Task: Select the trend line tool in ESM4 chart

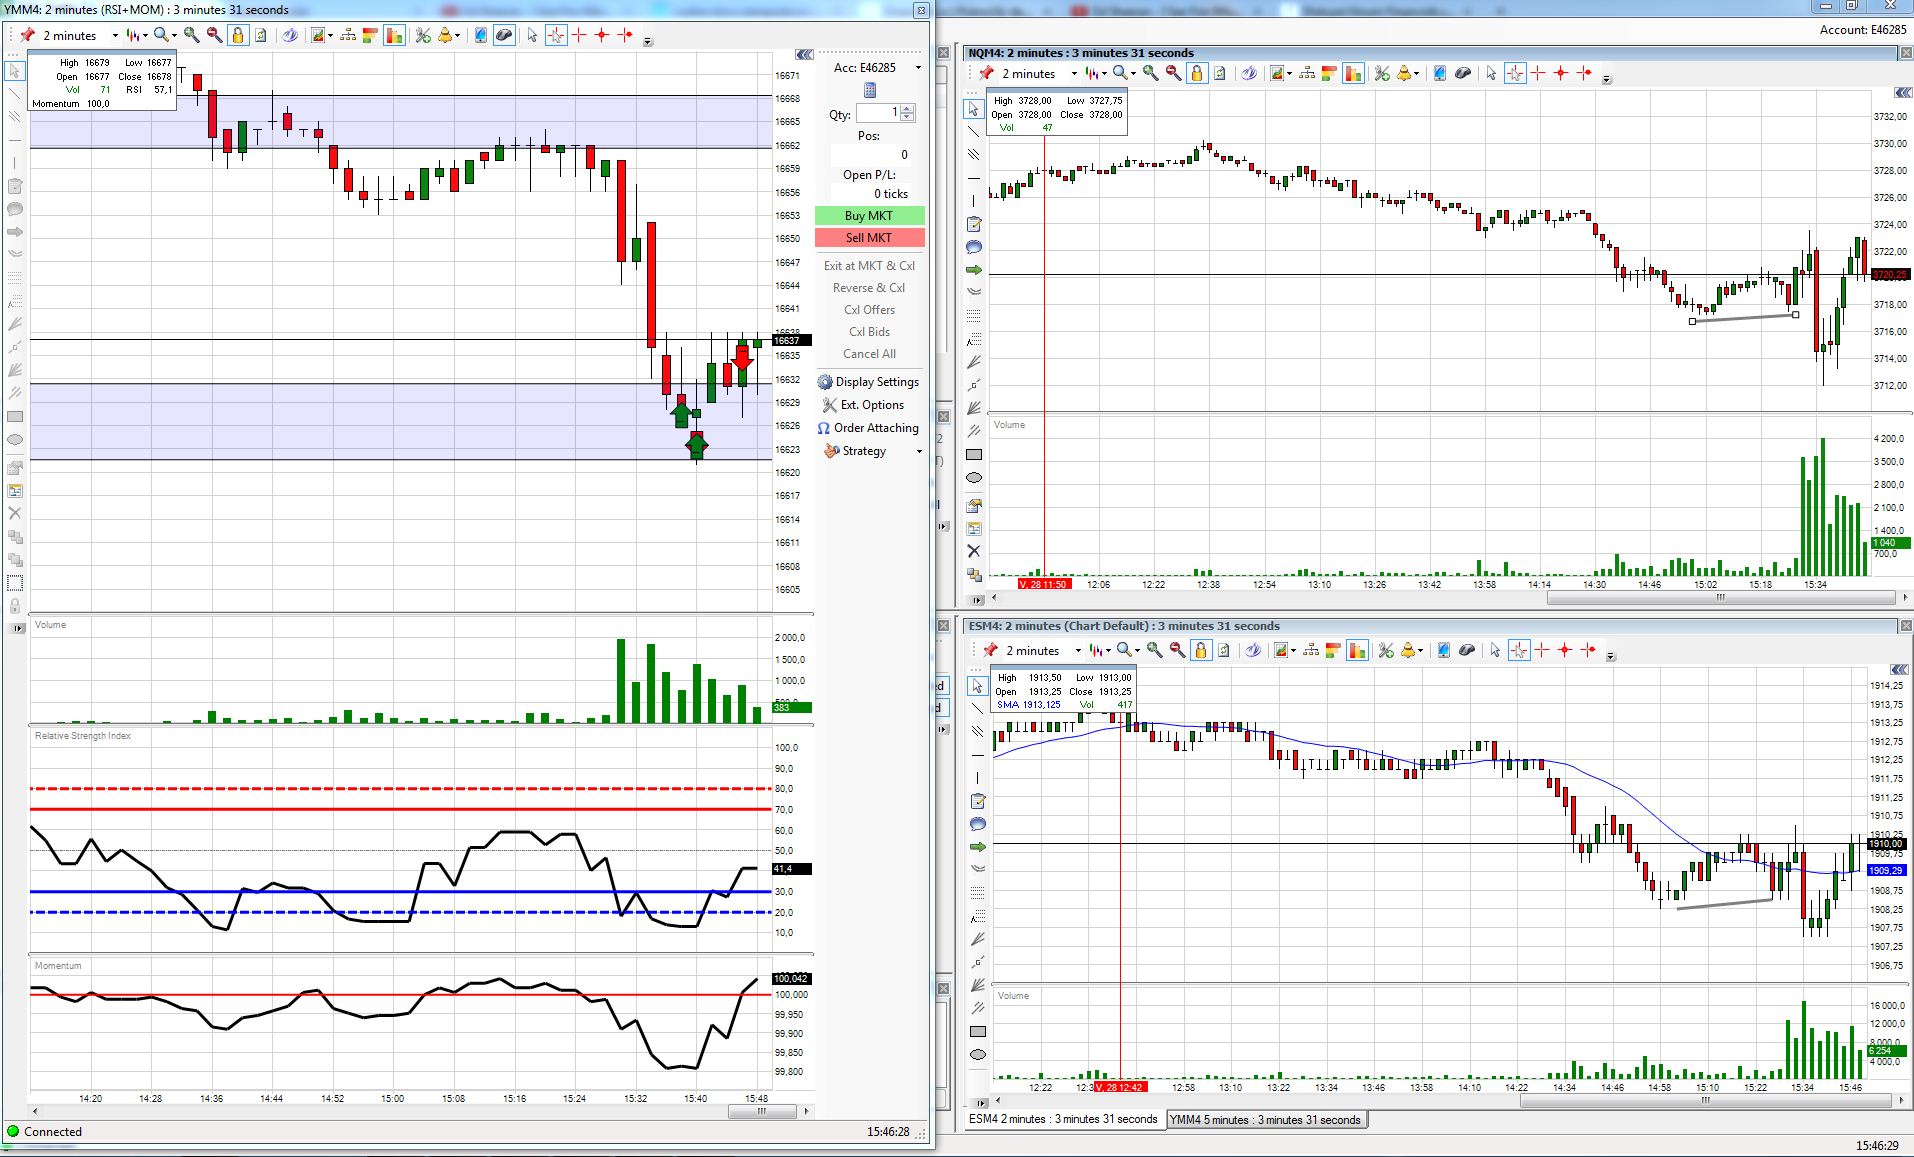Action: (x=978, y=709)
